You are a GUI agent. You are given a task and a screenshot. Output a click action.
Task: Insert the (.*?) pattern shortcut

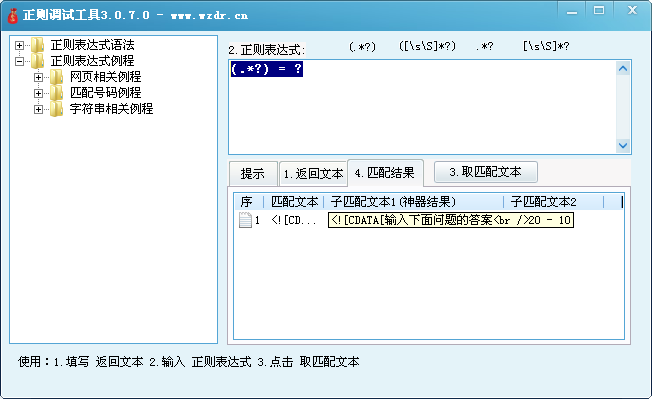[362, 47]
